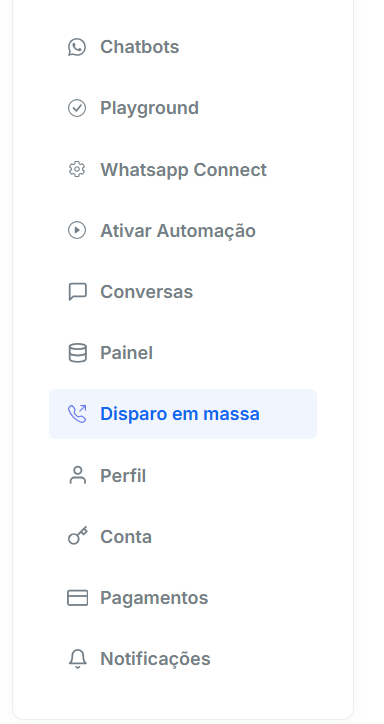Viewport: 384px width, 724px height.
Task: Click the gear icon next to Whatsapp Connect
Action: 77,169
